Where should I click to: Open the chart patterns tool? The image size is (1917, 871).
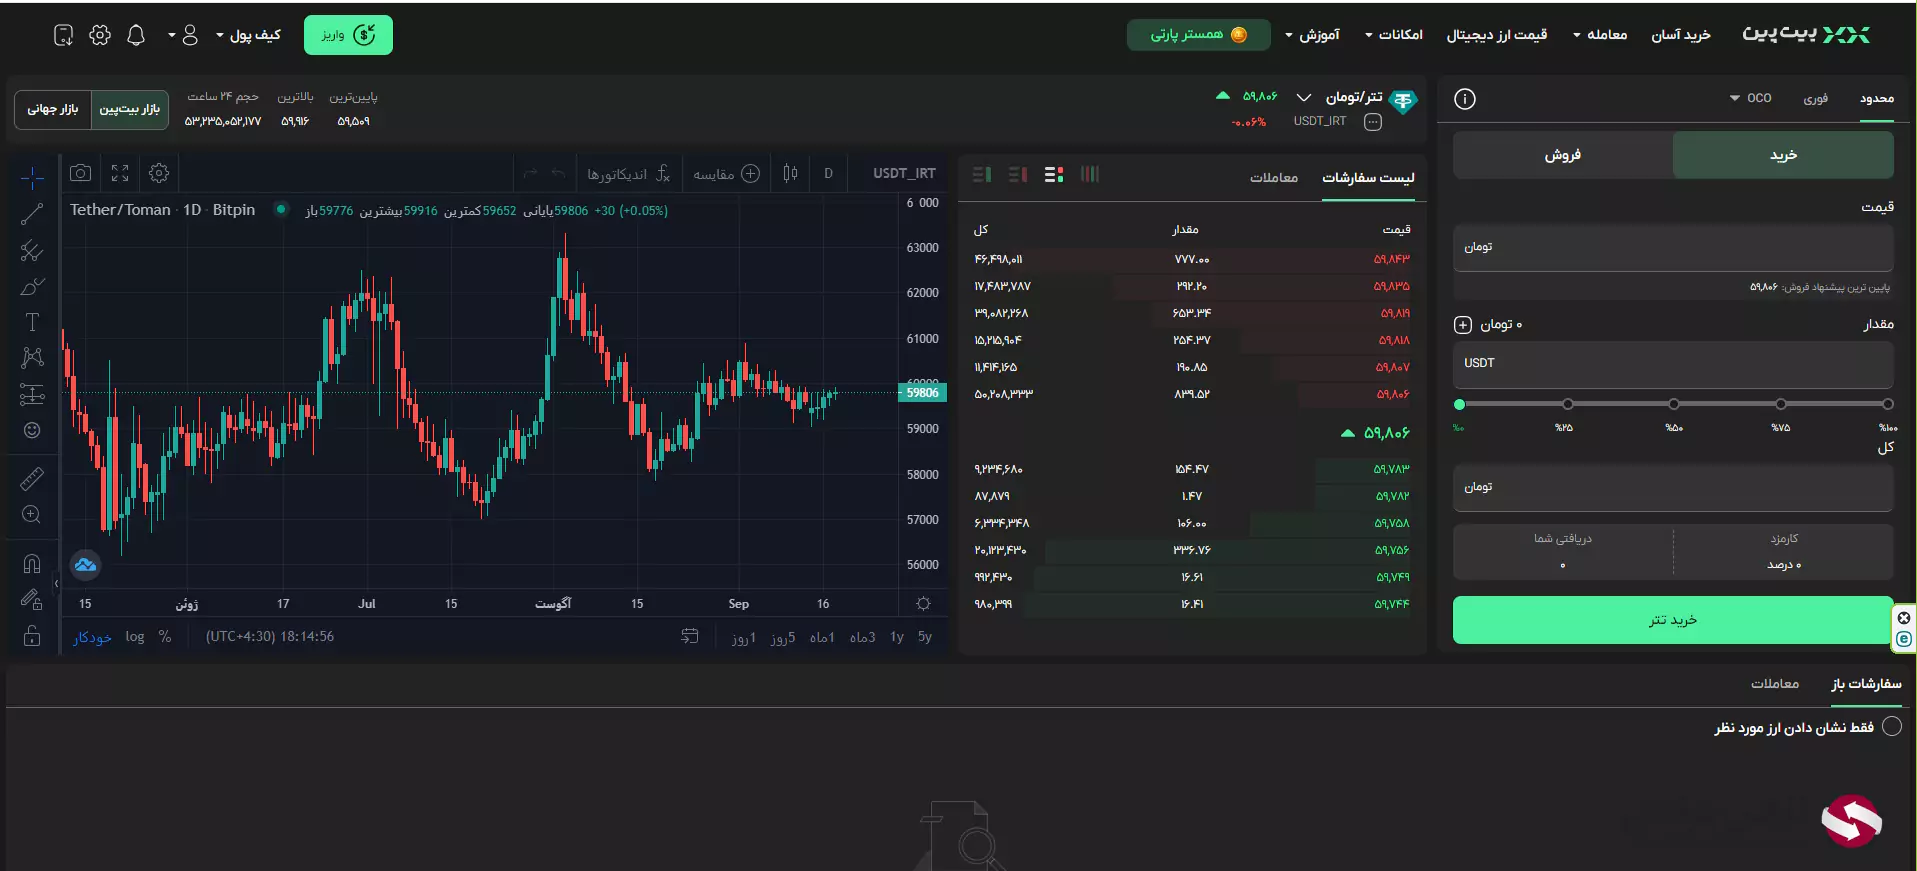click(32, 358)
